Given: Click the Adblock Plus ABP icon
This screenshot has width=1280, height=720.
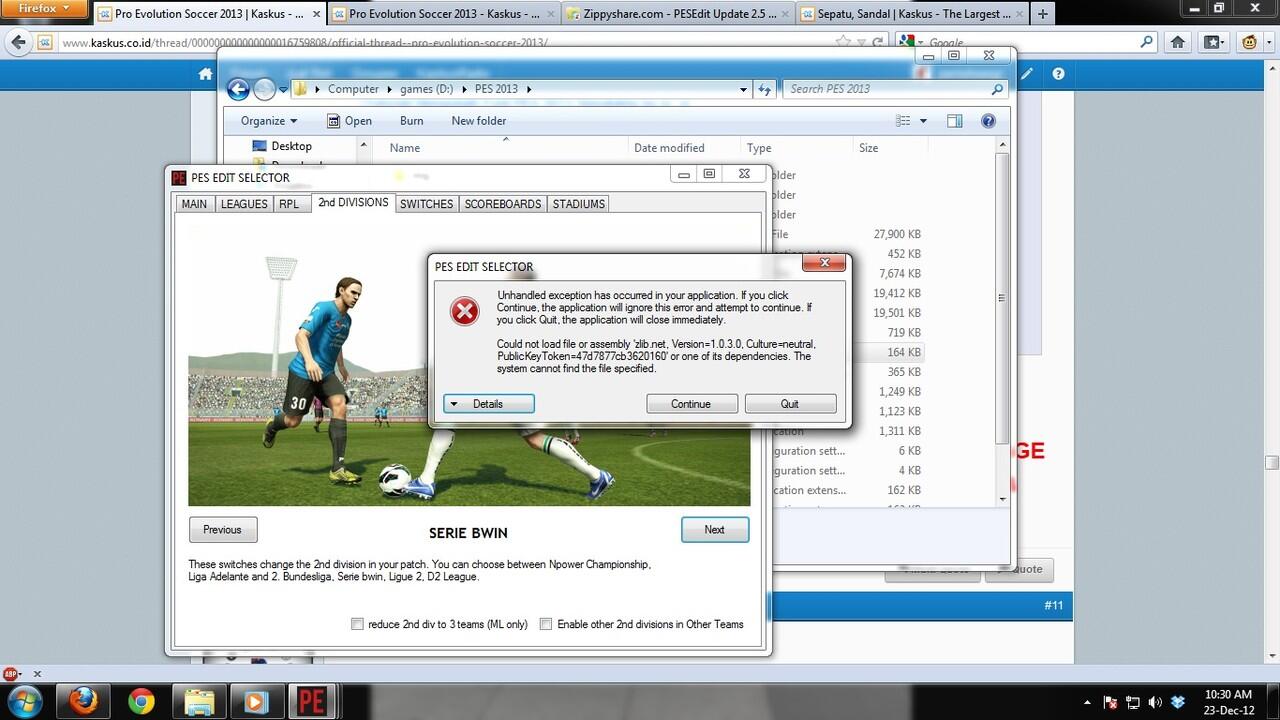Looking at the screenshot, I should pyautogui.click(x=11, y=674).
